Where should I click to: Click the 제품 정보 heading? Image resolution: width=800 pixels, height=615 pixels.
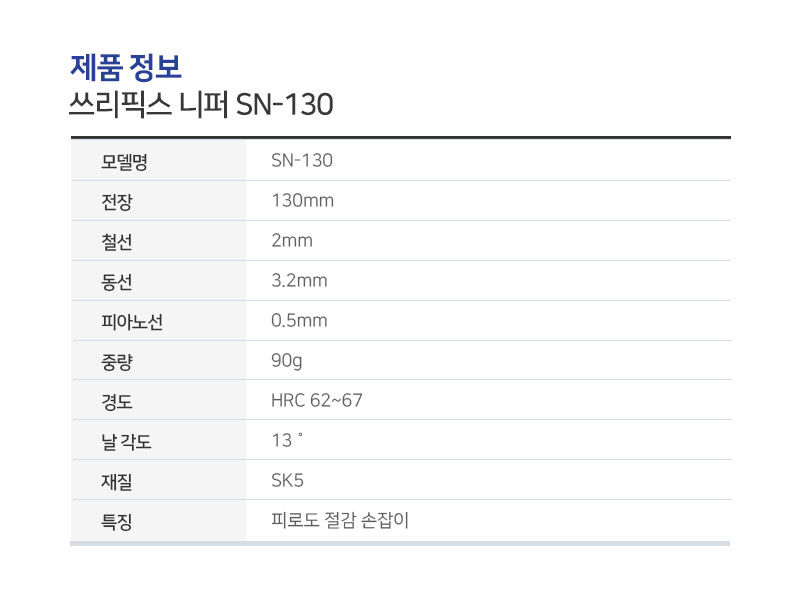point(126,67)
